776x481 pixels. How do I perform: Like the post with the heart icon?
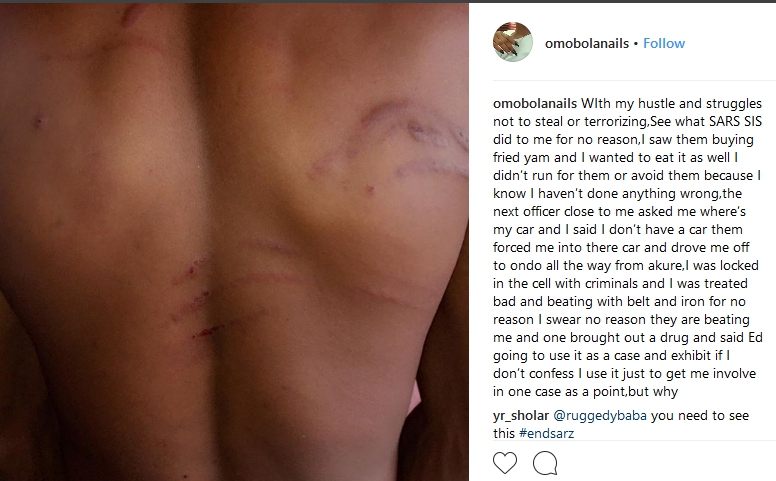click(x=505, y=463)
